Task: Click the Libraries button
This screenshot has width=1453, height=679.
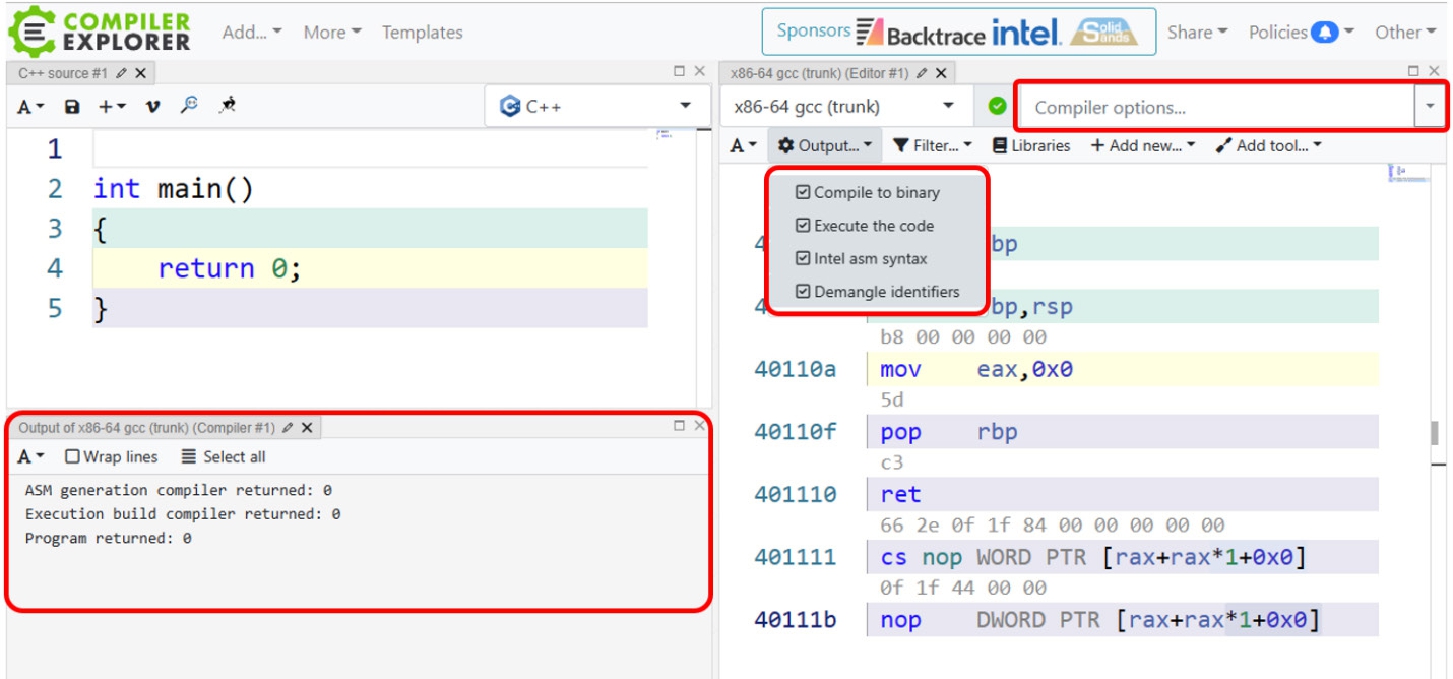Action: pyautogui.click(x=1031, y=146)
